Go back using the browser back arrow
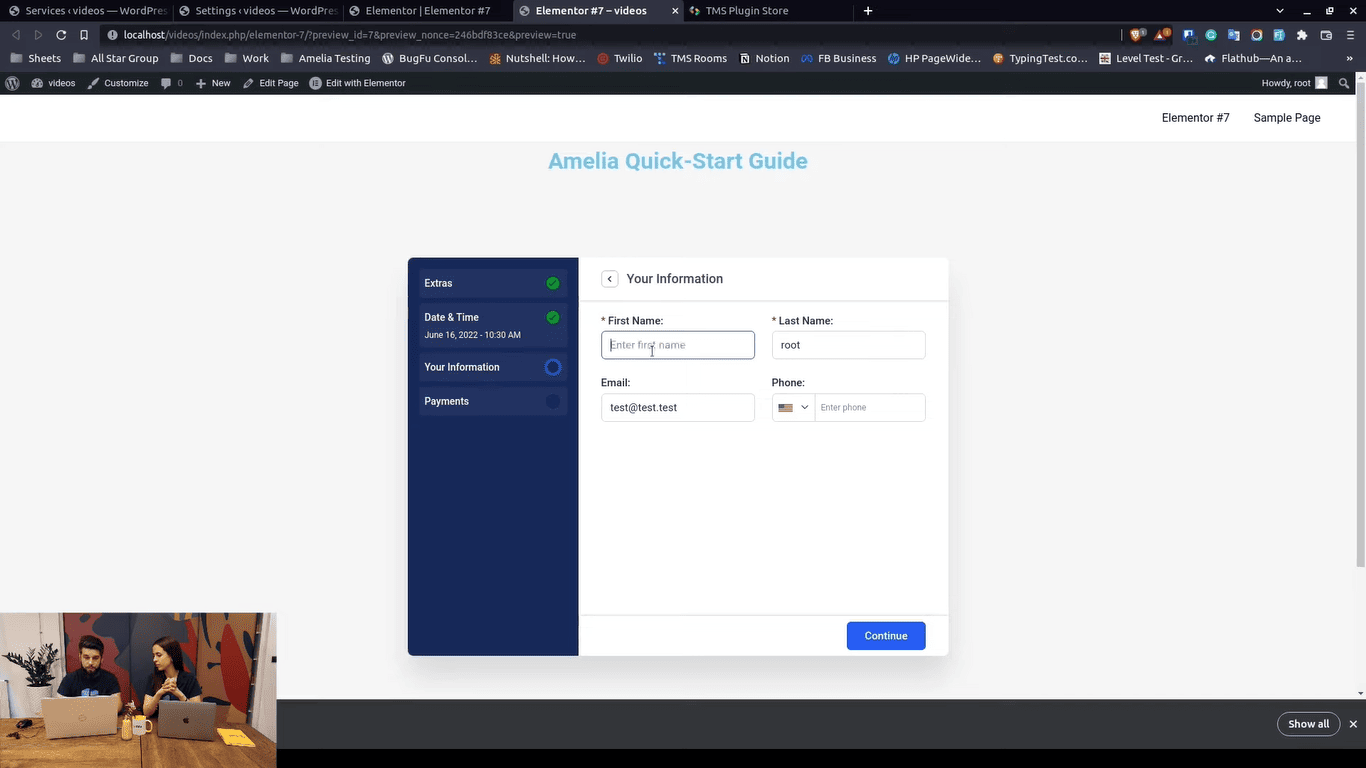 (16, 35)
